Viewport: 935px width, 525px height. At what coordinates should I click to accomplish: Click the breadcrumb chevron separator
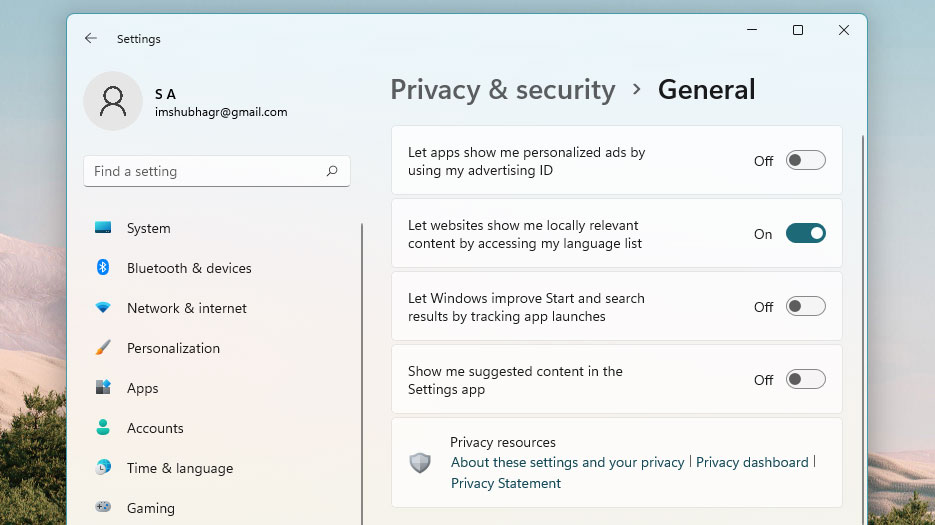(x=636, y=89)
